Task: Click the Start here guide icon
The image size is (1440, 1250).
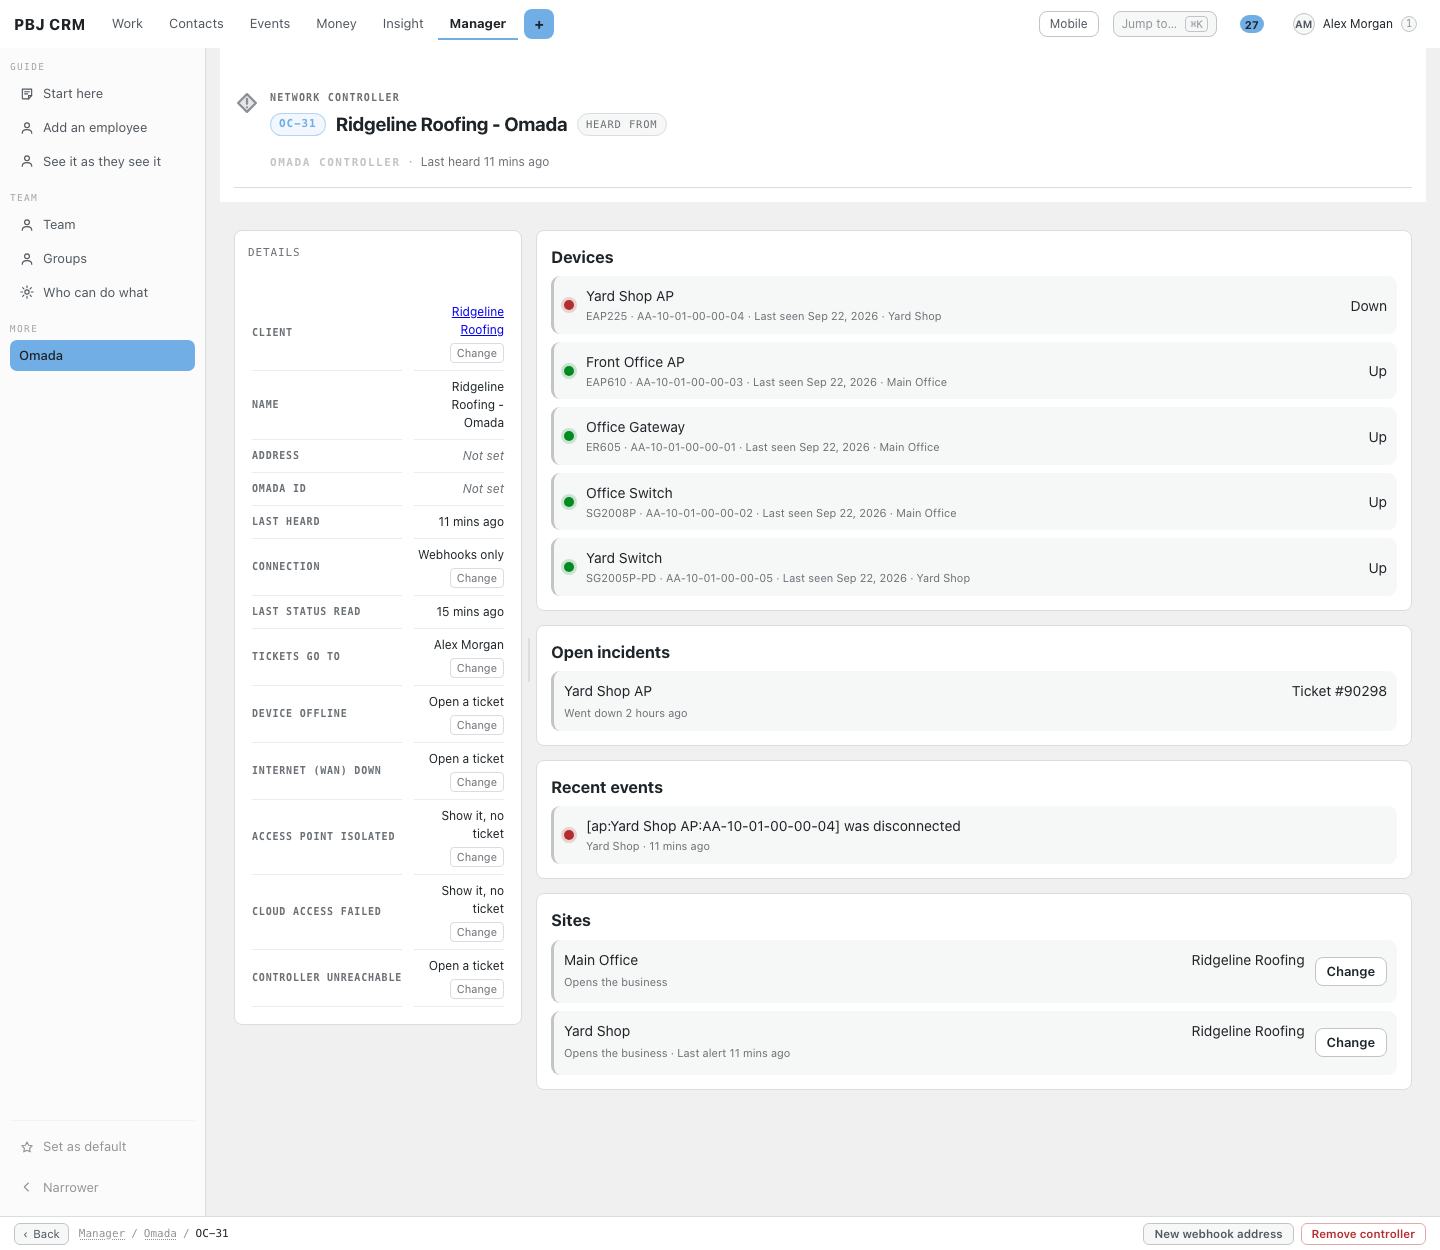Action: (27, 94)
